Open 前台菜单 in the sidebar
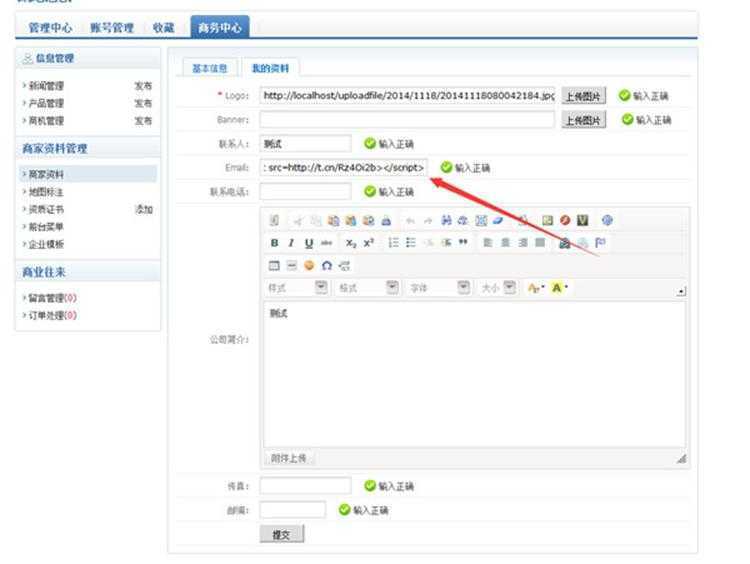This screenshot has width=750, height=564. click(x=46, y=227)
